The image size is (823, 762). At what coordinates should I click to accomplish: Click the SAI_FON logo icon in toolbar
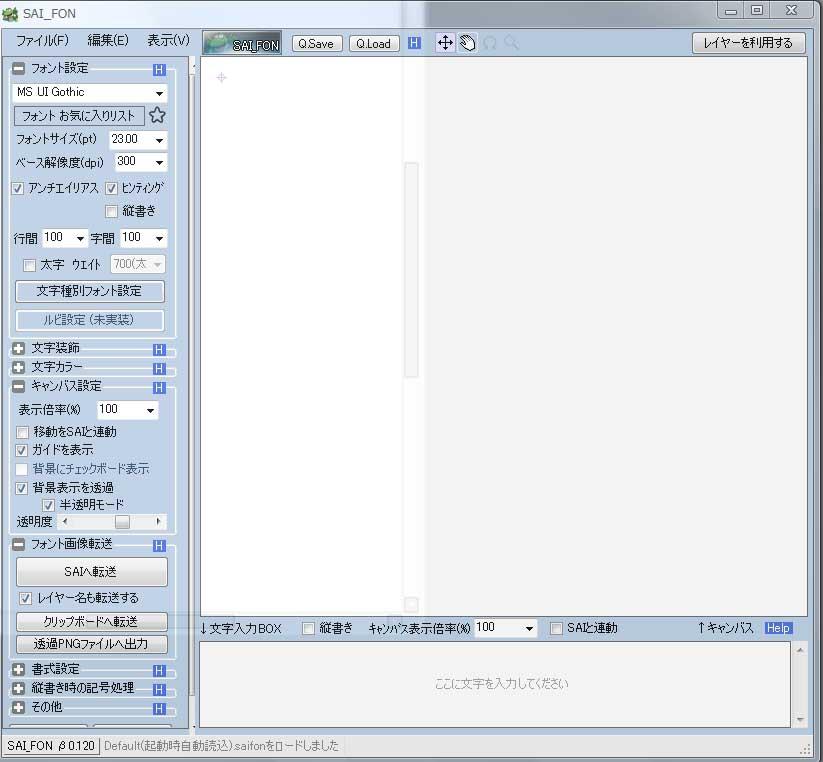tap(242, 43)
